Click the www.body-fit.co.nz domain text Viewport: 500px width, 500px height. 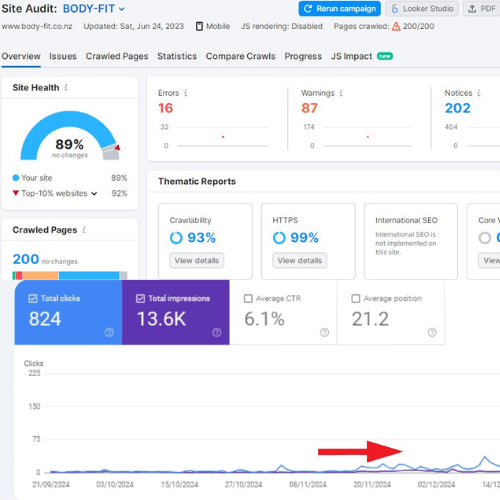tap(37, 26)
